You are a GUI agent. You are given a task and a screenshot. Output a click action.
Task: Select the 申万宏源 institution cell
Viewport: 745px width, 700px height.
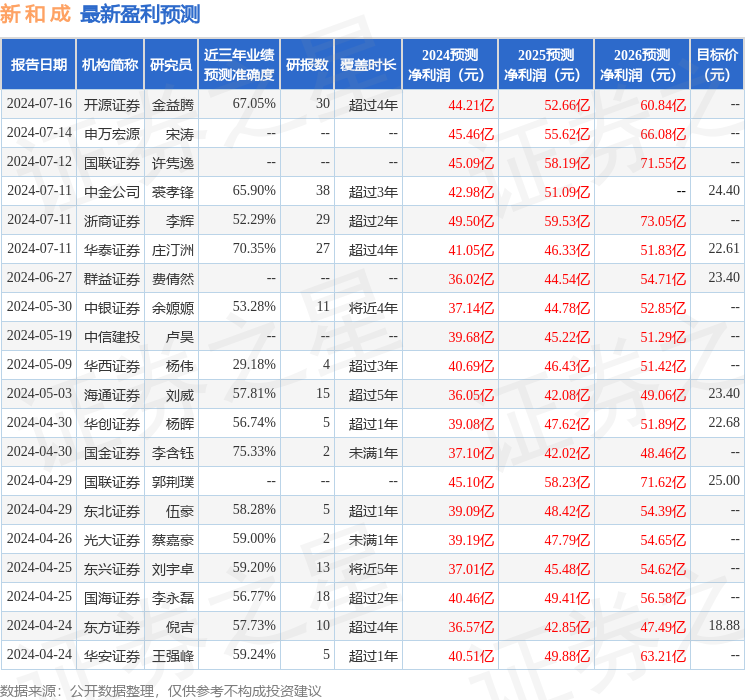pos(112,134)
